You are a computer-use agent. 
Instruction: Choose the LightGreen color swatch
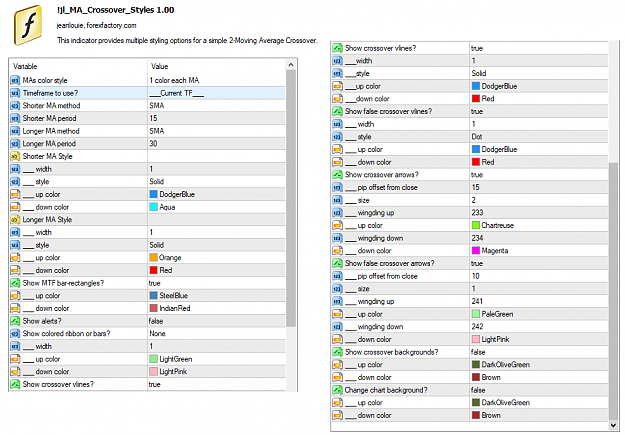pos(153,359)
